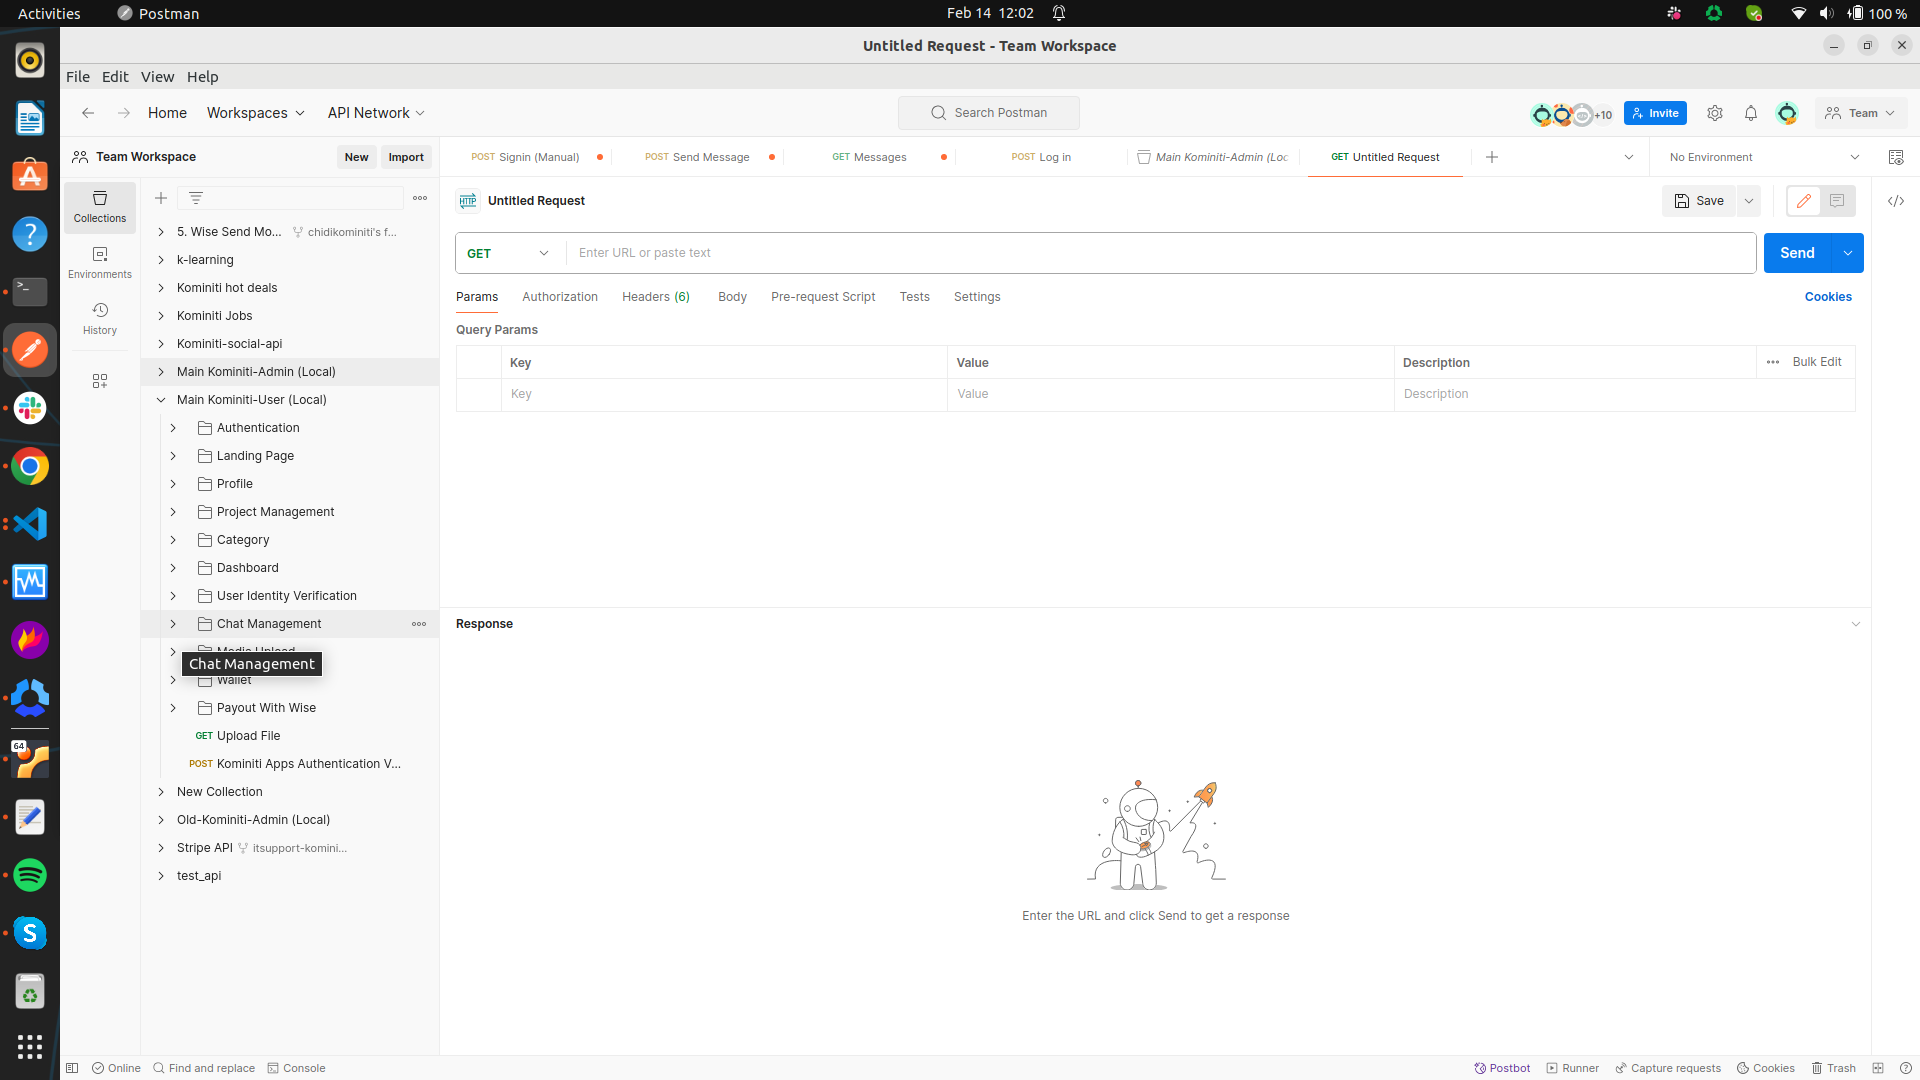Open the notifications bell icon
This screenshot has height=1080, width=1920.
[x=1750, y=113]
